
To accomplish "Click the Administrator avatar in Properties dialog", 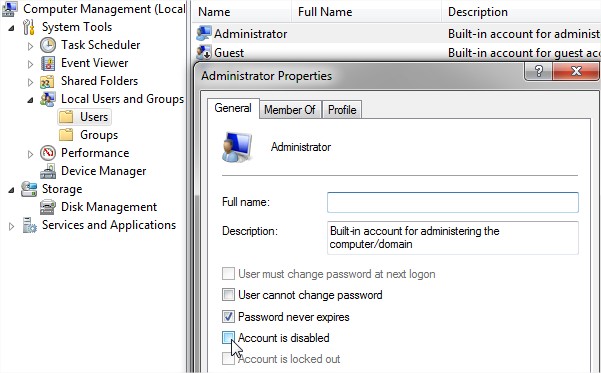I will pos(236,147).
